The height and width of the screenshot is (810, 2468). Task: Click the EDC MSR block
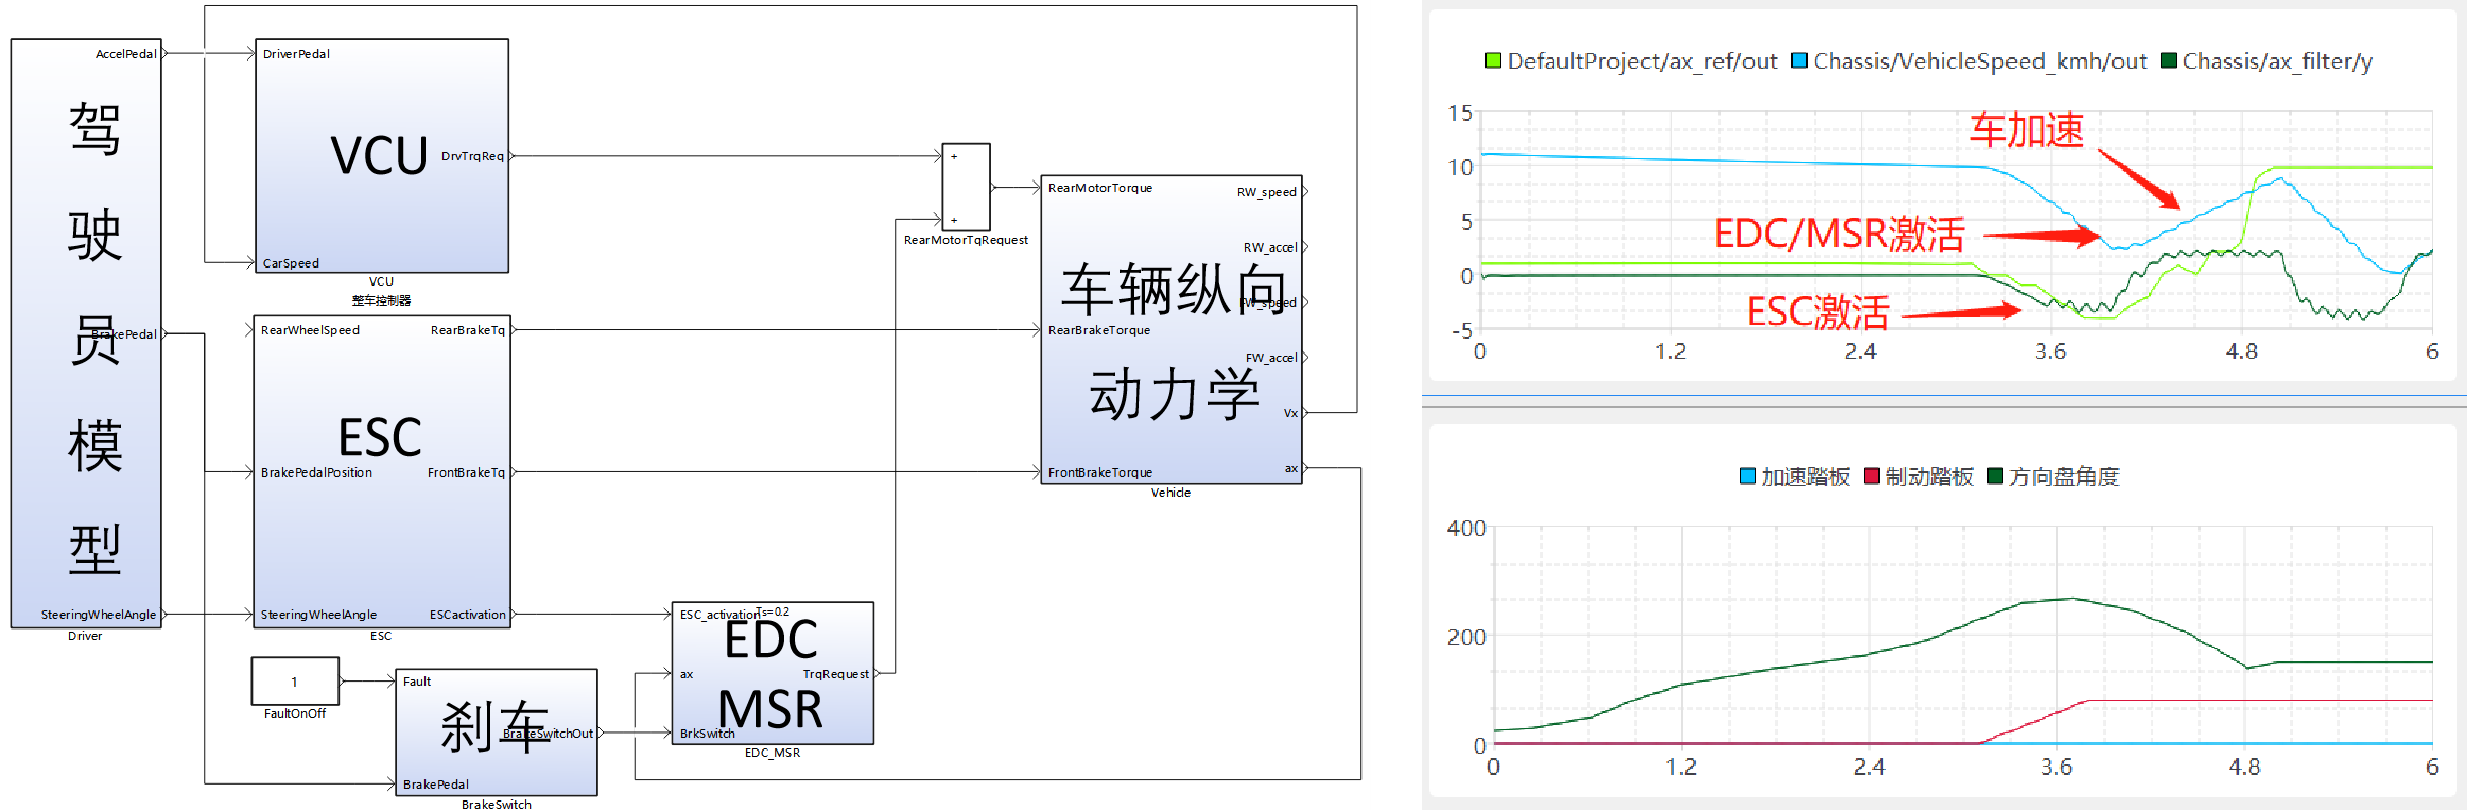(x=772, y=673)
